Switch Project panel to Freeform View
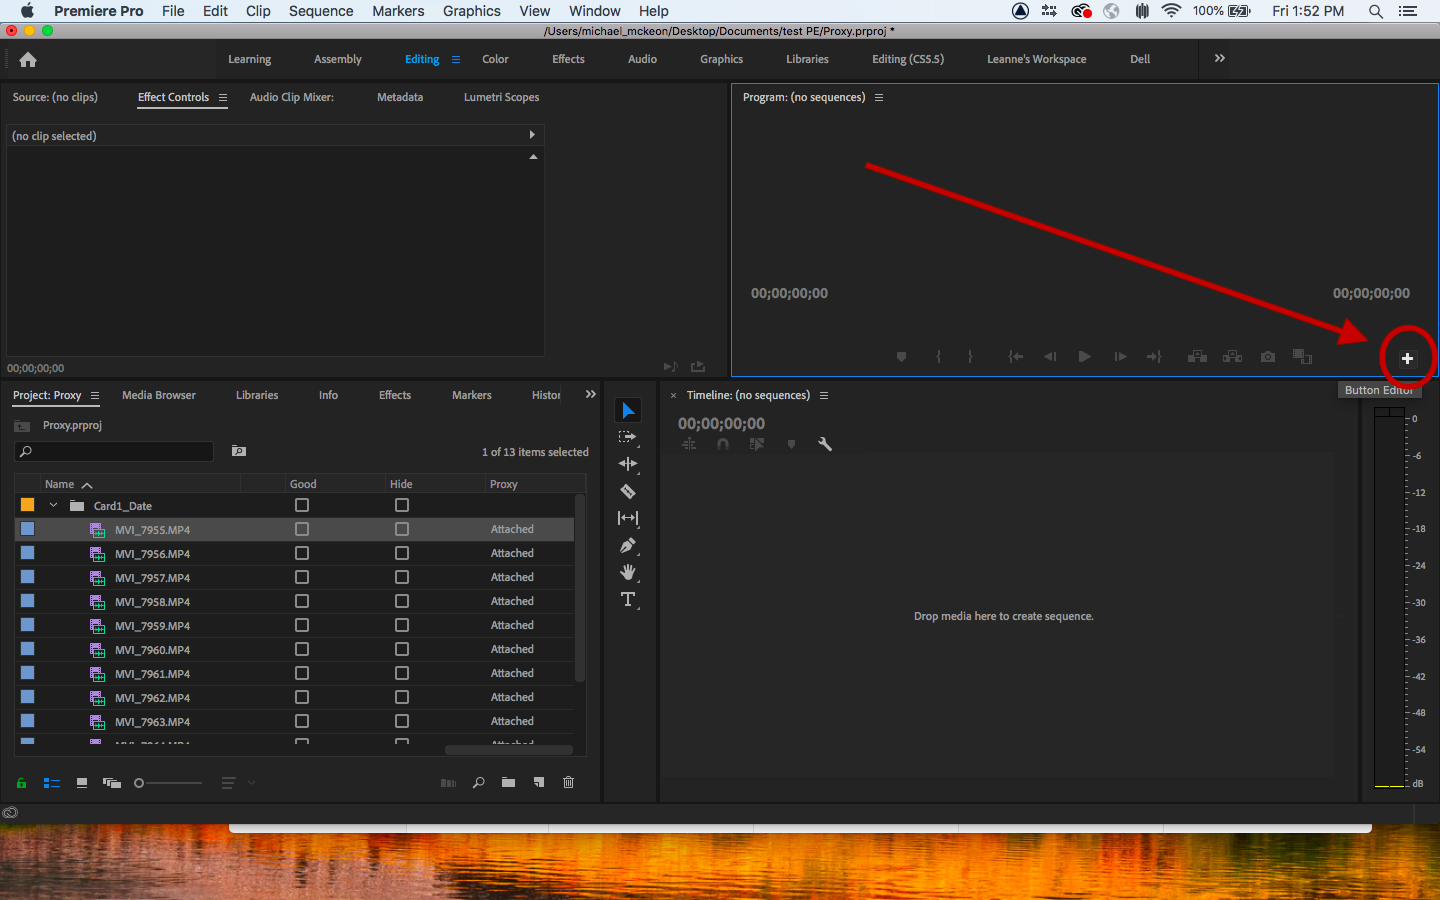Viewport: 1440px width, 900px height. (x=112, y=783)
